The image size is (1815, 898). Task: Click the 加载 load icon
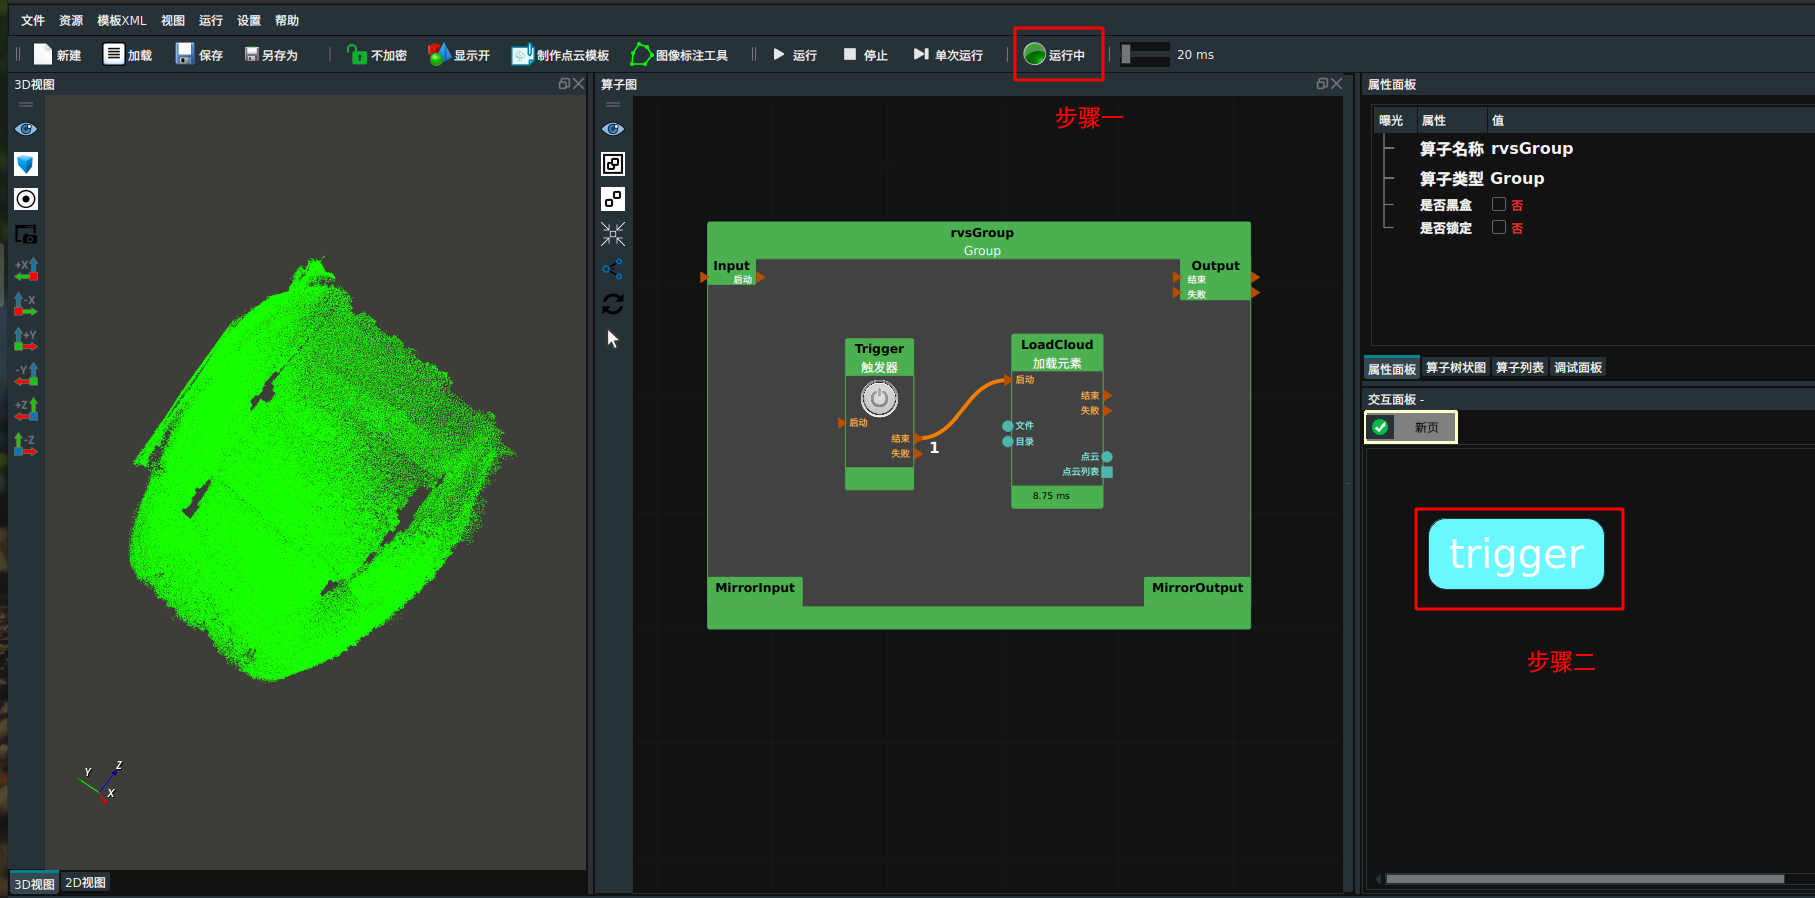pos(114,54)
